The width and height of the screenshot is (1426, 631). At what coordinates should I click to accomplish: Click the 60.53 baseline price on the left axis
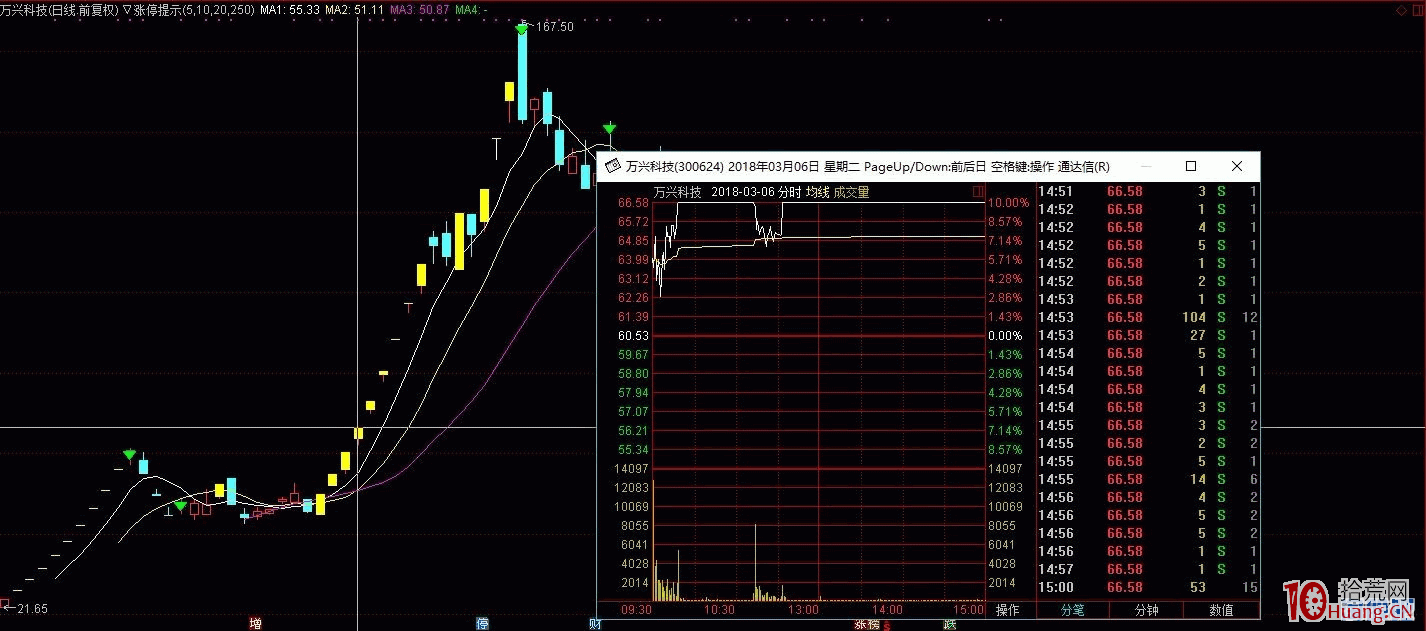[x=634, y=336]
